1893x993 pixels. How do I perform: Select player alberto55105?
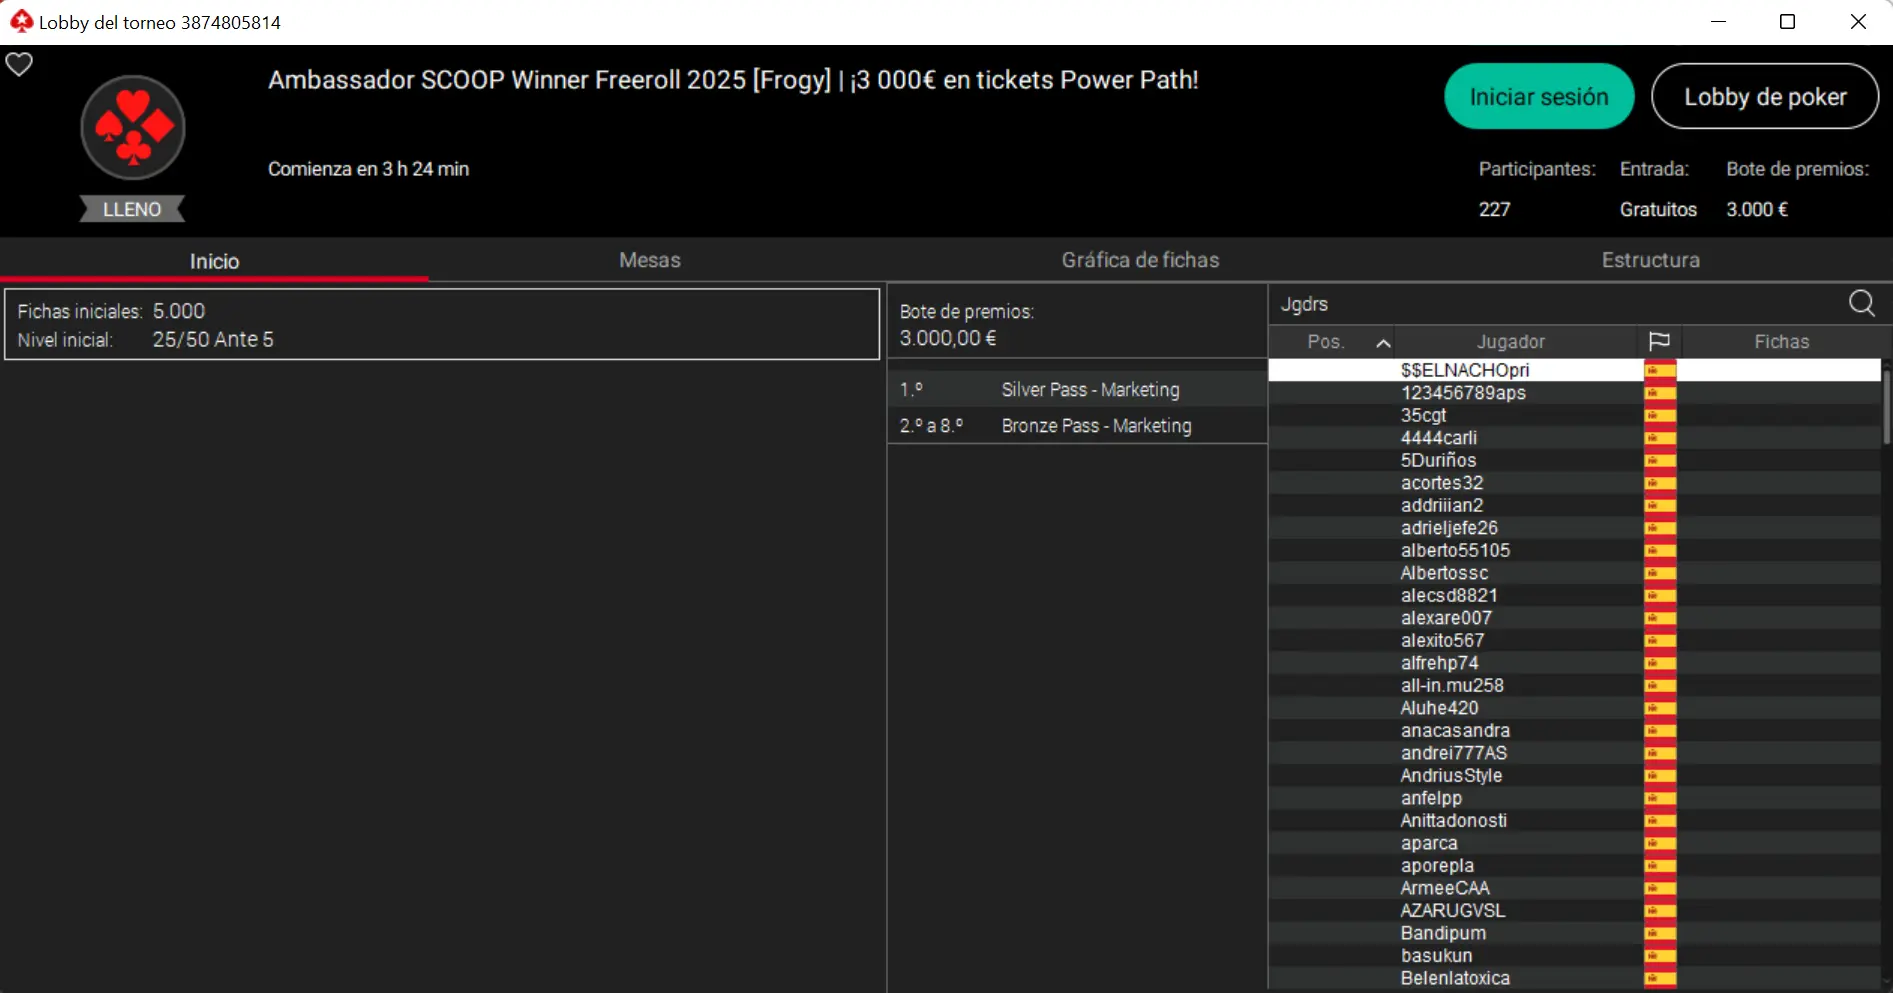click(1574, 550)
